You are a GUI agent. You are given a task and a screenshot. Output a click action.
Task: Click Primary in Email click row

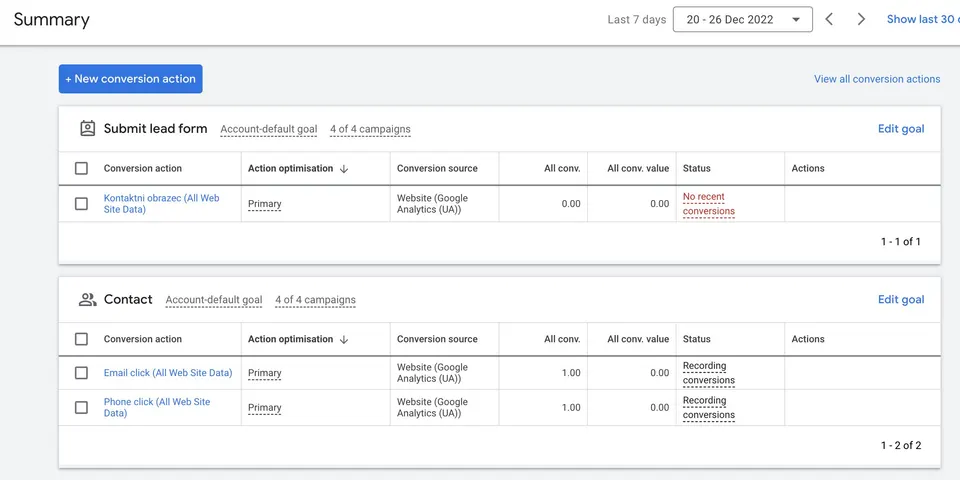264,373
